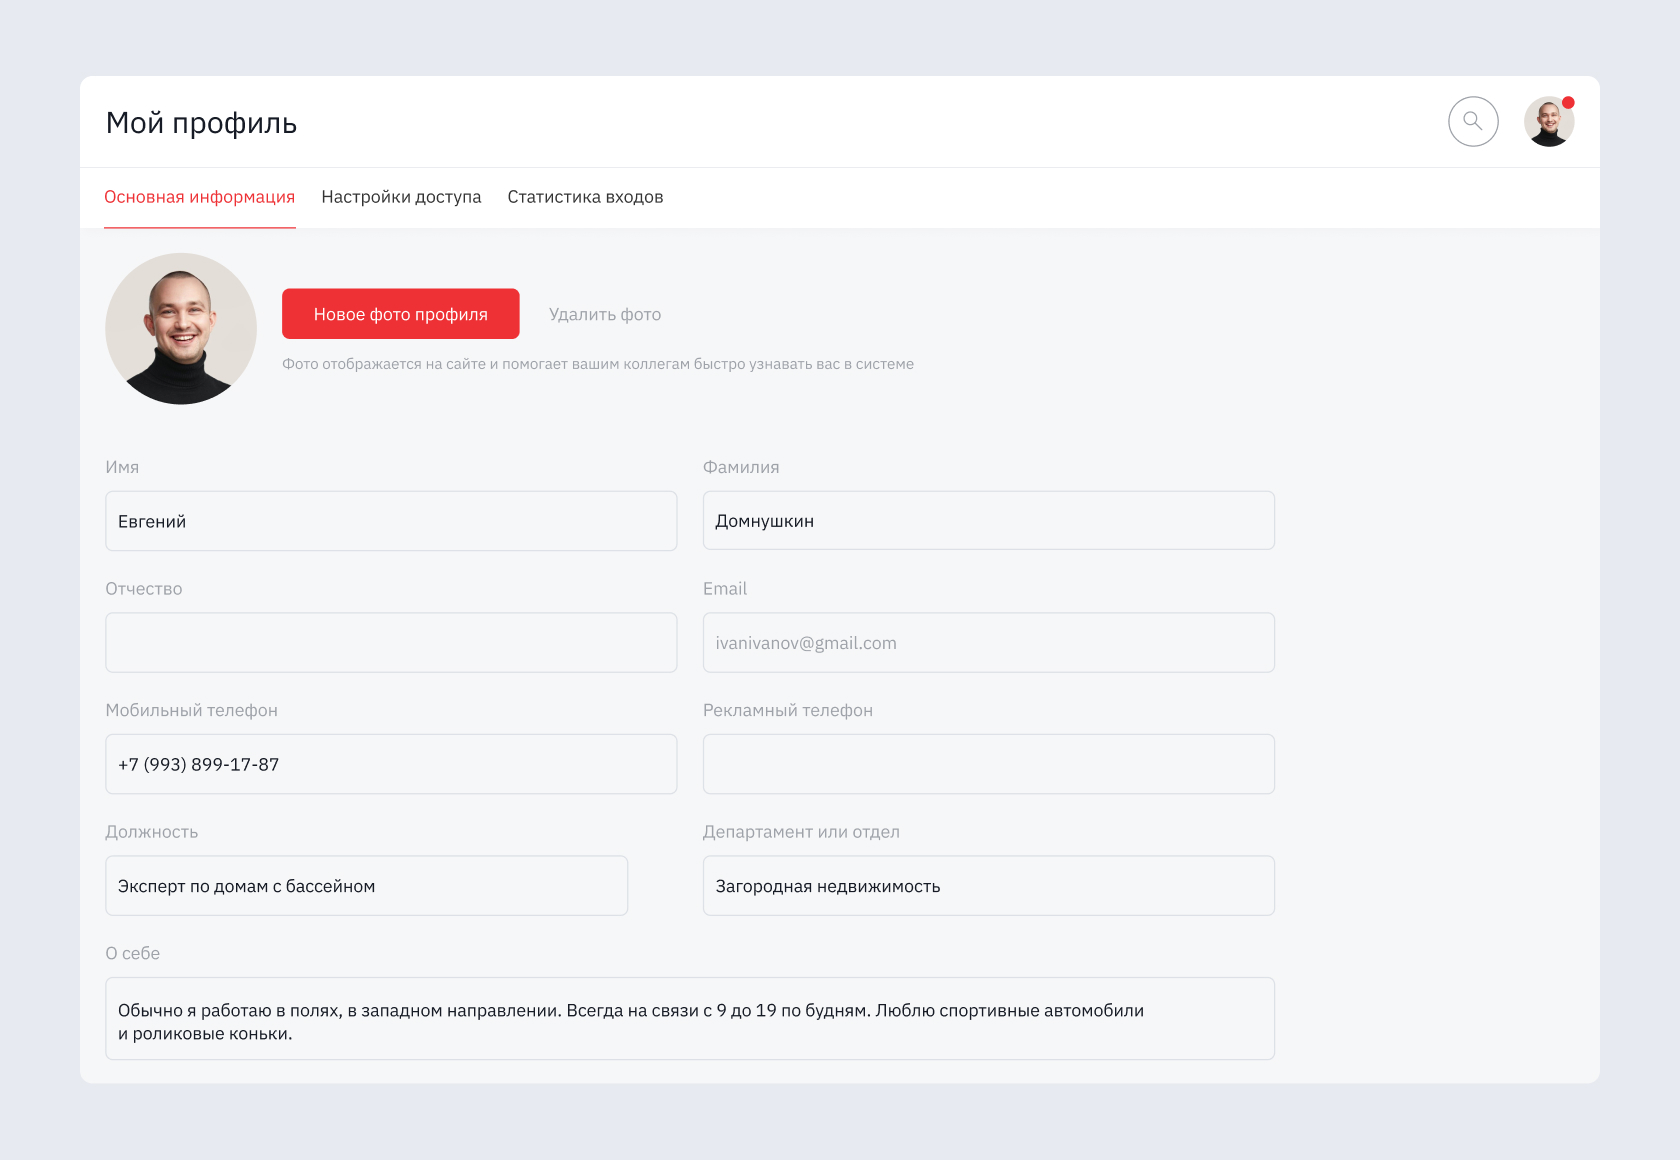
Task: Click the Департамент или отдел field
Action: [x=988, y=886]
